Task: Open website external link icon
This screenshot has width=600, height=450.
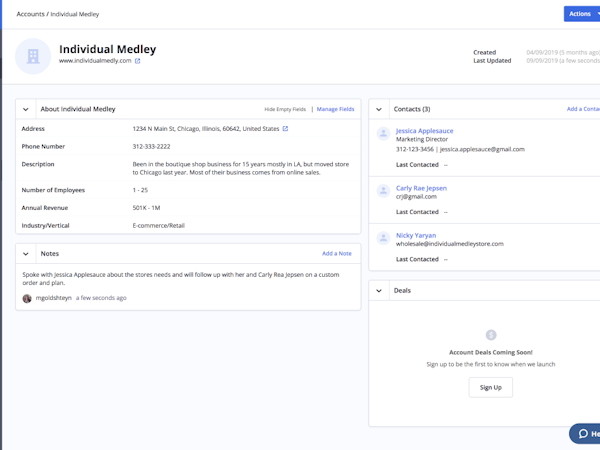Action: (138, 61)
